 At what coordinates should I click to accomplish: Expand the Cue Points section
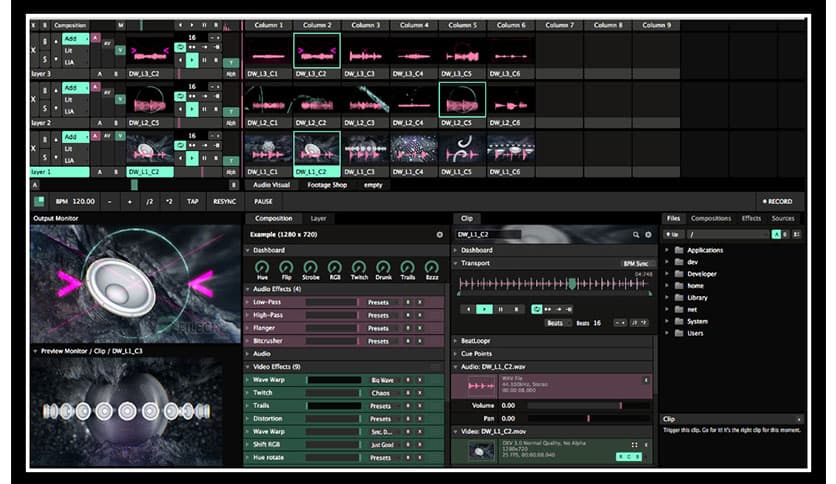pos(456,353)
